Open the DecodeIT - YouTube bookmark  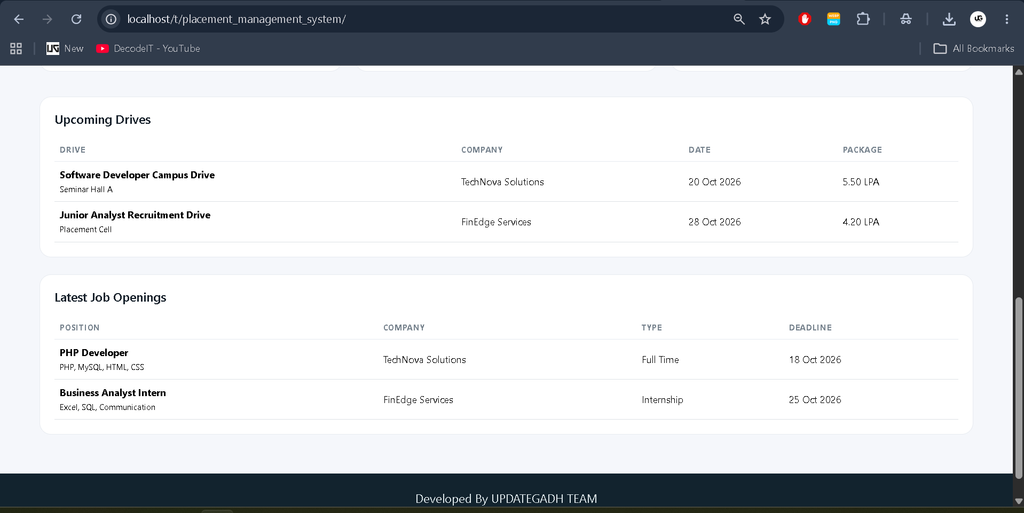click(x=148, y=48)
